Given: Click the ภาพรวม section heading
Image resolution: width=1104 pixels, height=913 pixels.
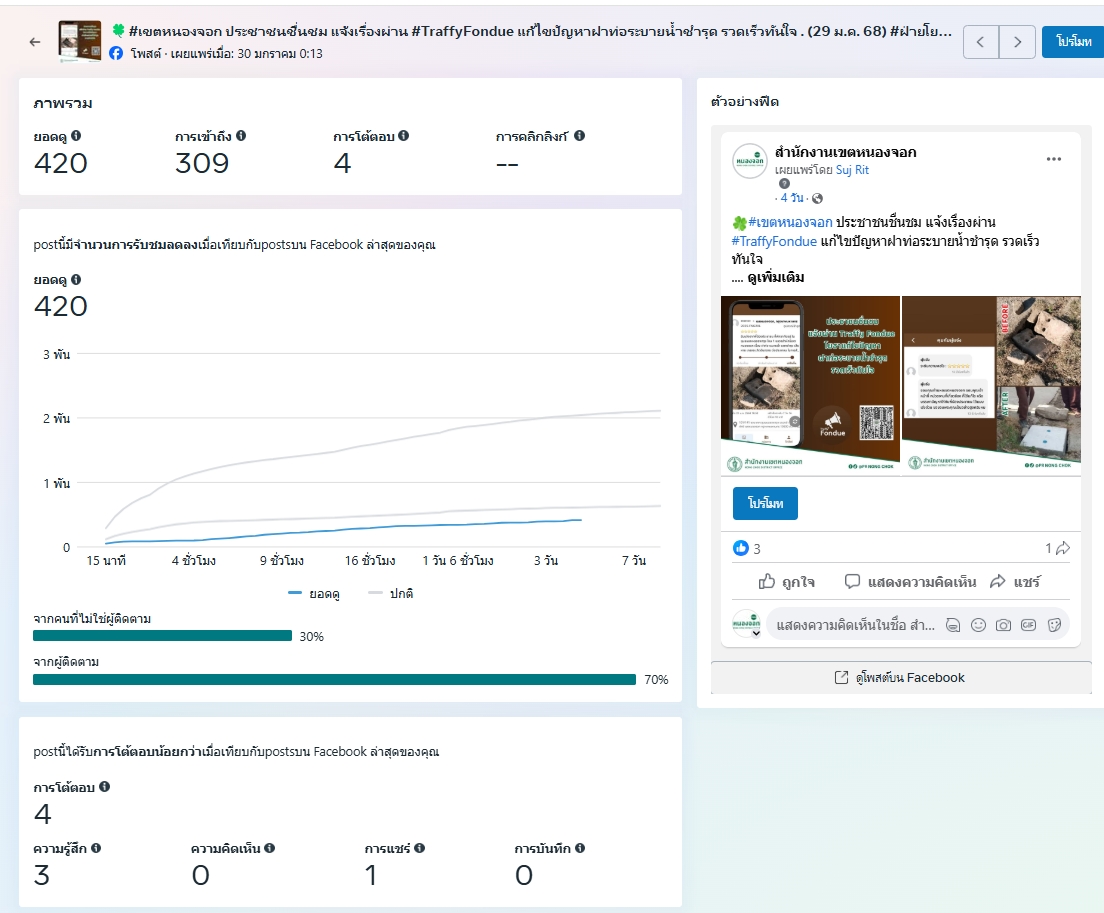Looking at the screenshot, I should click(63, 103).
